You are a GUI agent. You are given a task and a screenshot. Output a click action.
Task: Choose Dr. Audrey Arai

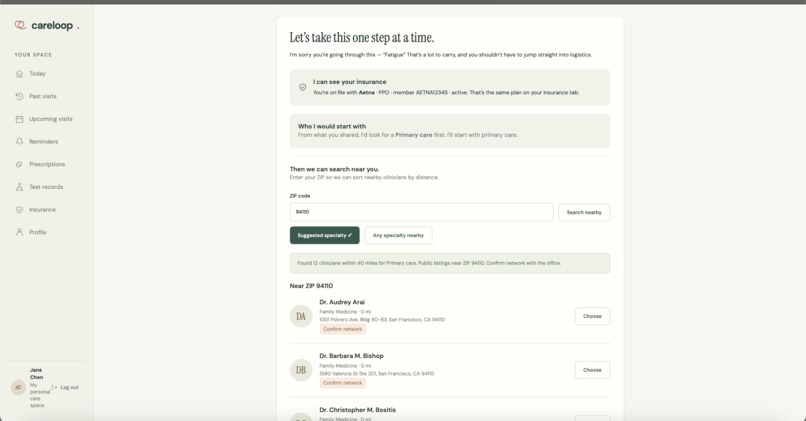[x=592, y=316]
